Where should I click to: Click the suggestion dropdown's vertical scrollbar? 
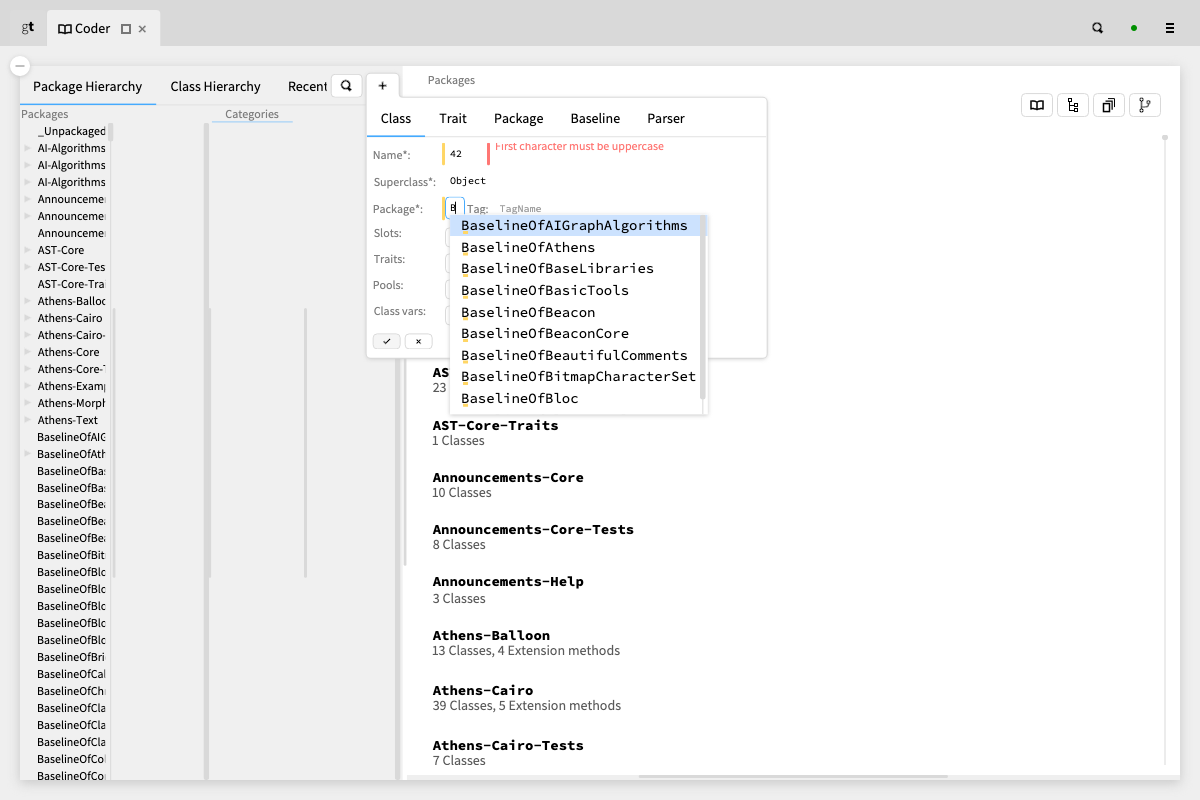pyautogui.click(x=703, y=308)
